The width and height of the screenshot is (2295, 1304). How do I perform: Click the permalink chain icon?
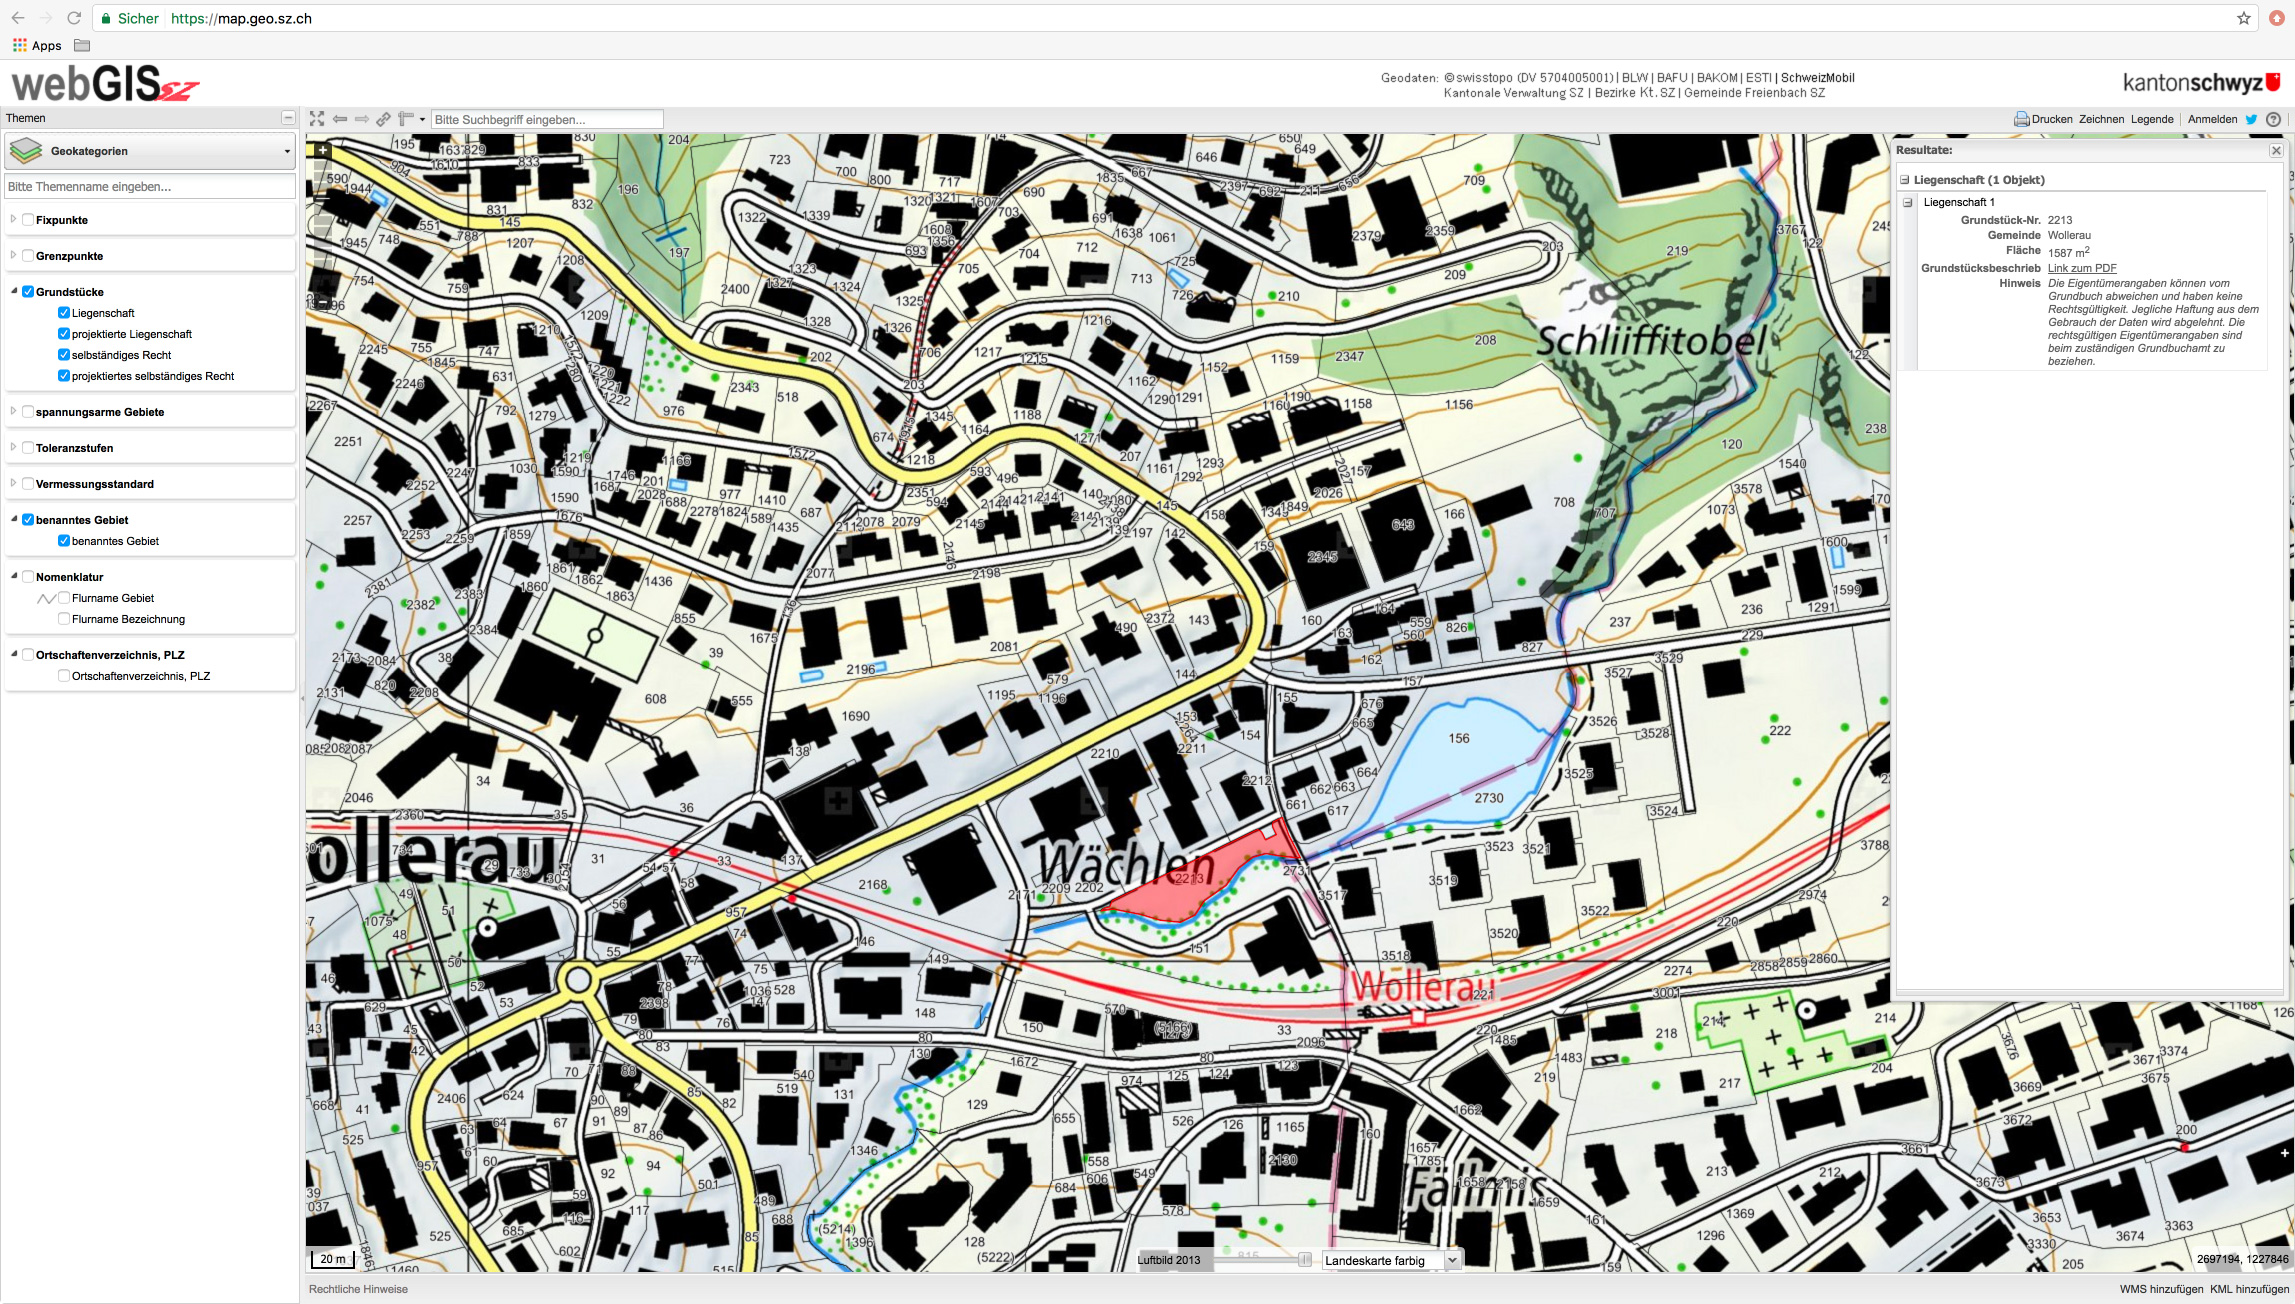(383, 119)
